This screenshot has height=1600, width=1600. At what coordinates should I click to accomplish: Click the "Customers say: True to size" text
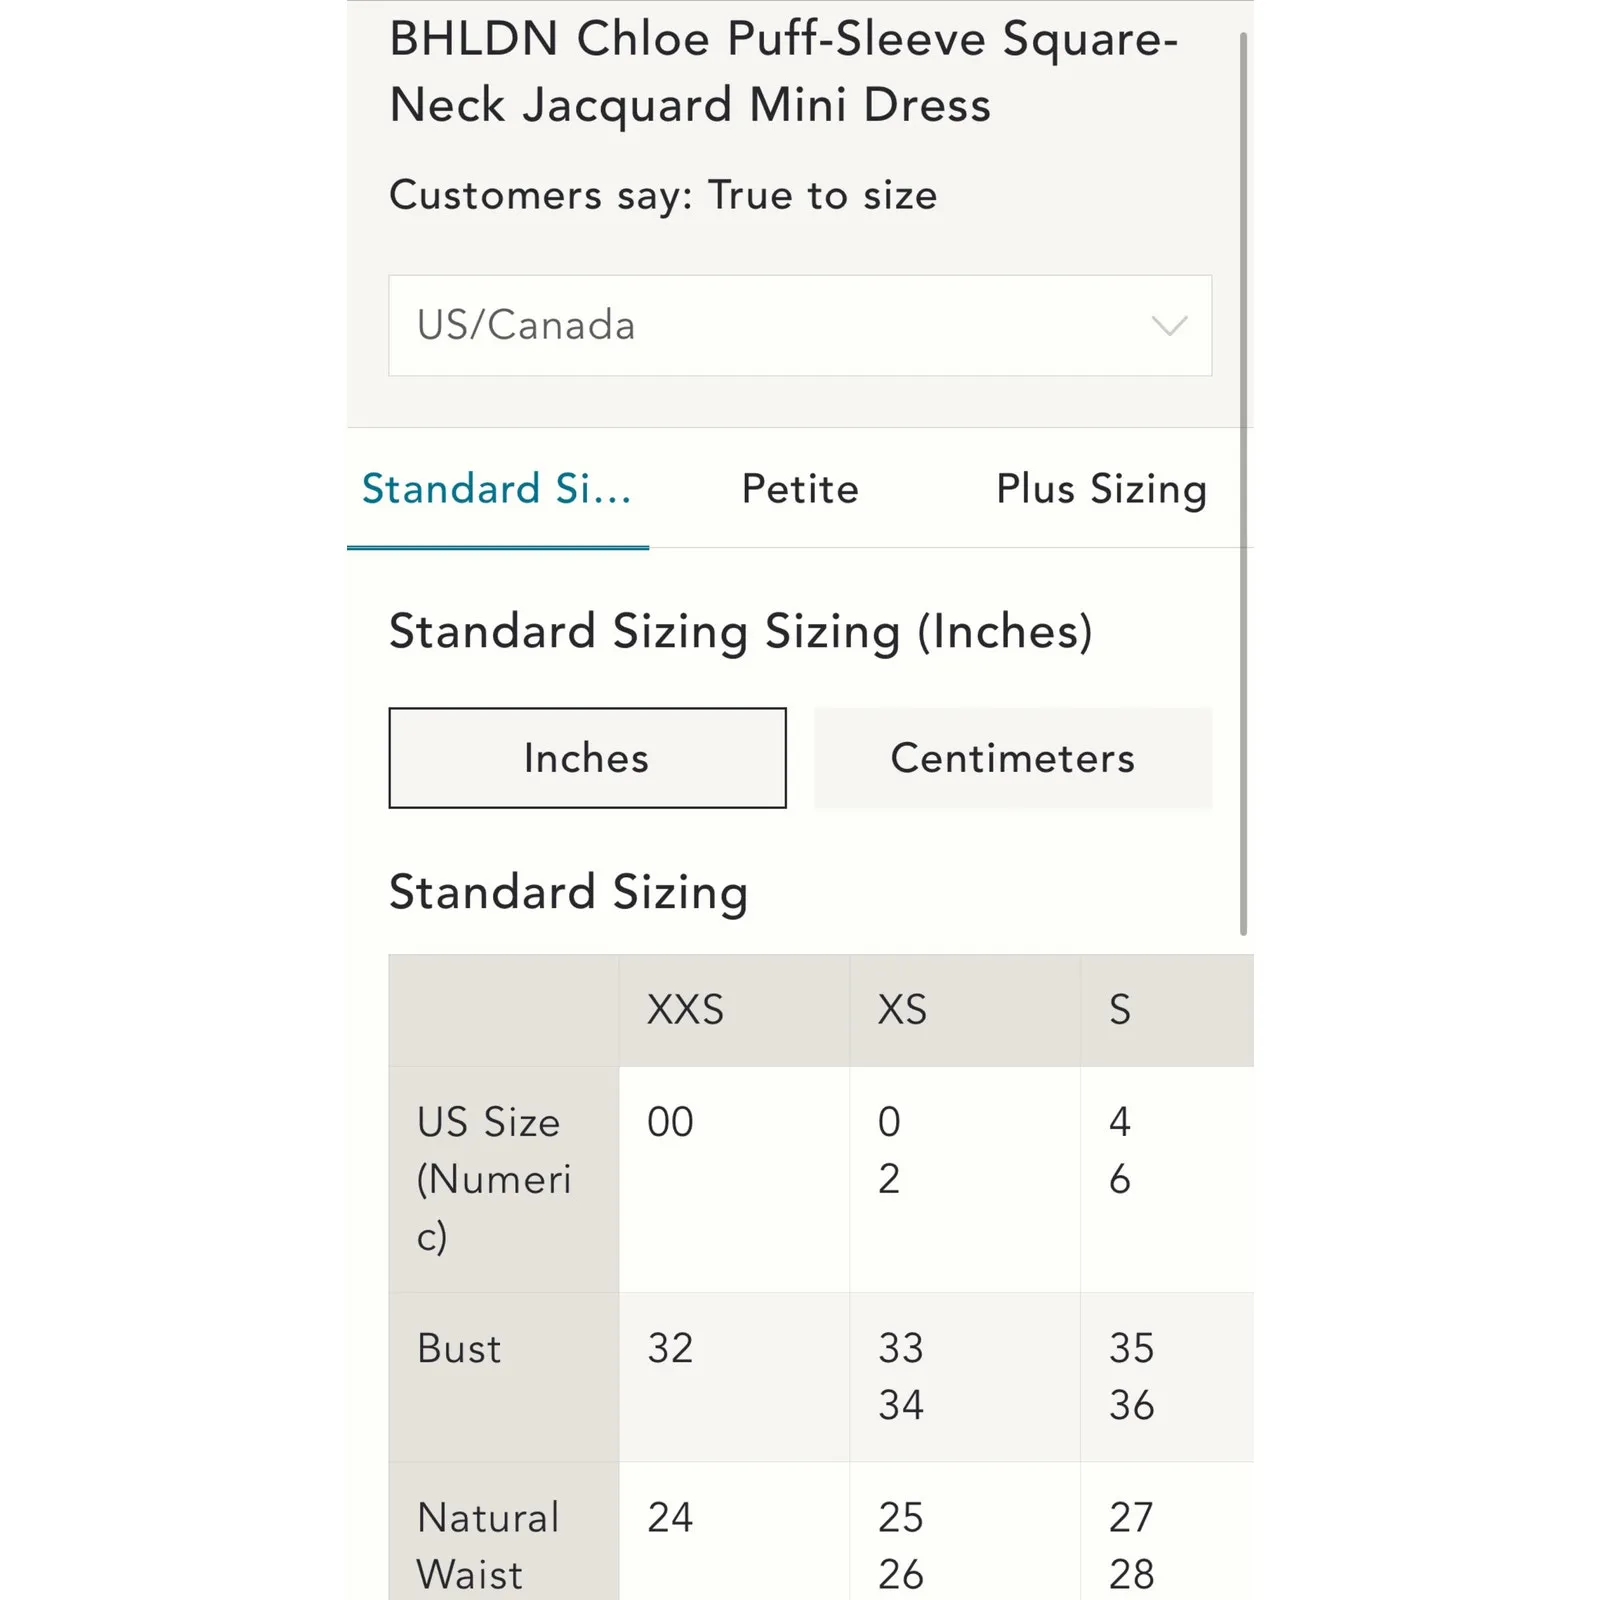click(663, 195)
